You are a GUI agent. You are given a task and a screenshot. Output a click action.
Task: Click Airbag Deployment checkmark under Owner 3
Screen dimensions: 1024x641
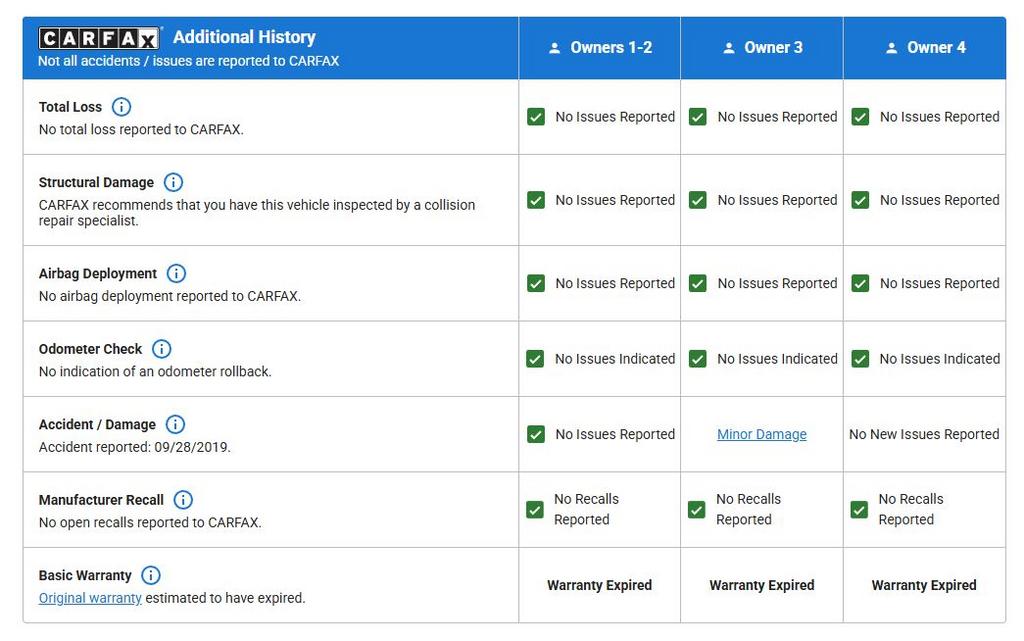[x=698, y=283]
